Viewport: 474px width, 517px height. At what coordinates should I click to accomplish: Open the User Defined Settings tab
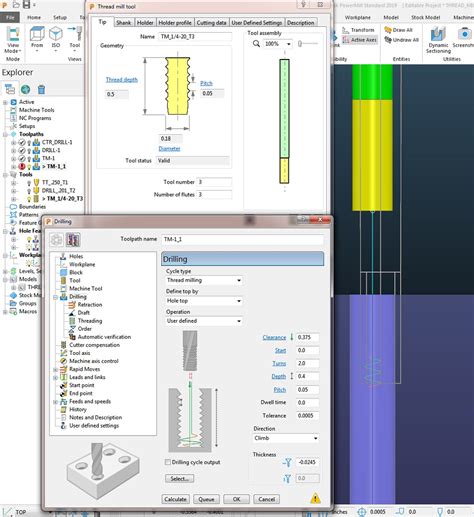tap(257, 23)
